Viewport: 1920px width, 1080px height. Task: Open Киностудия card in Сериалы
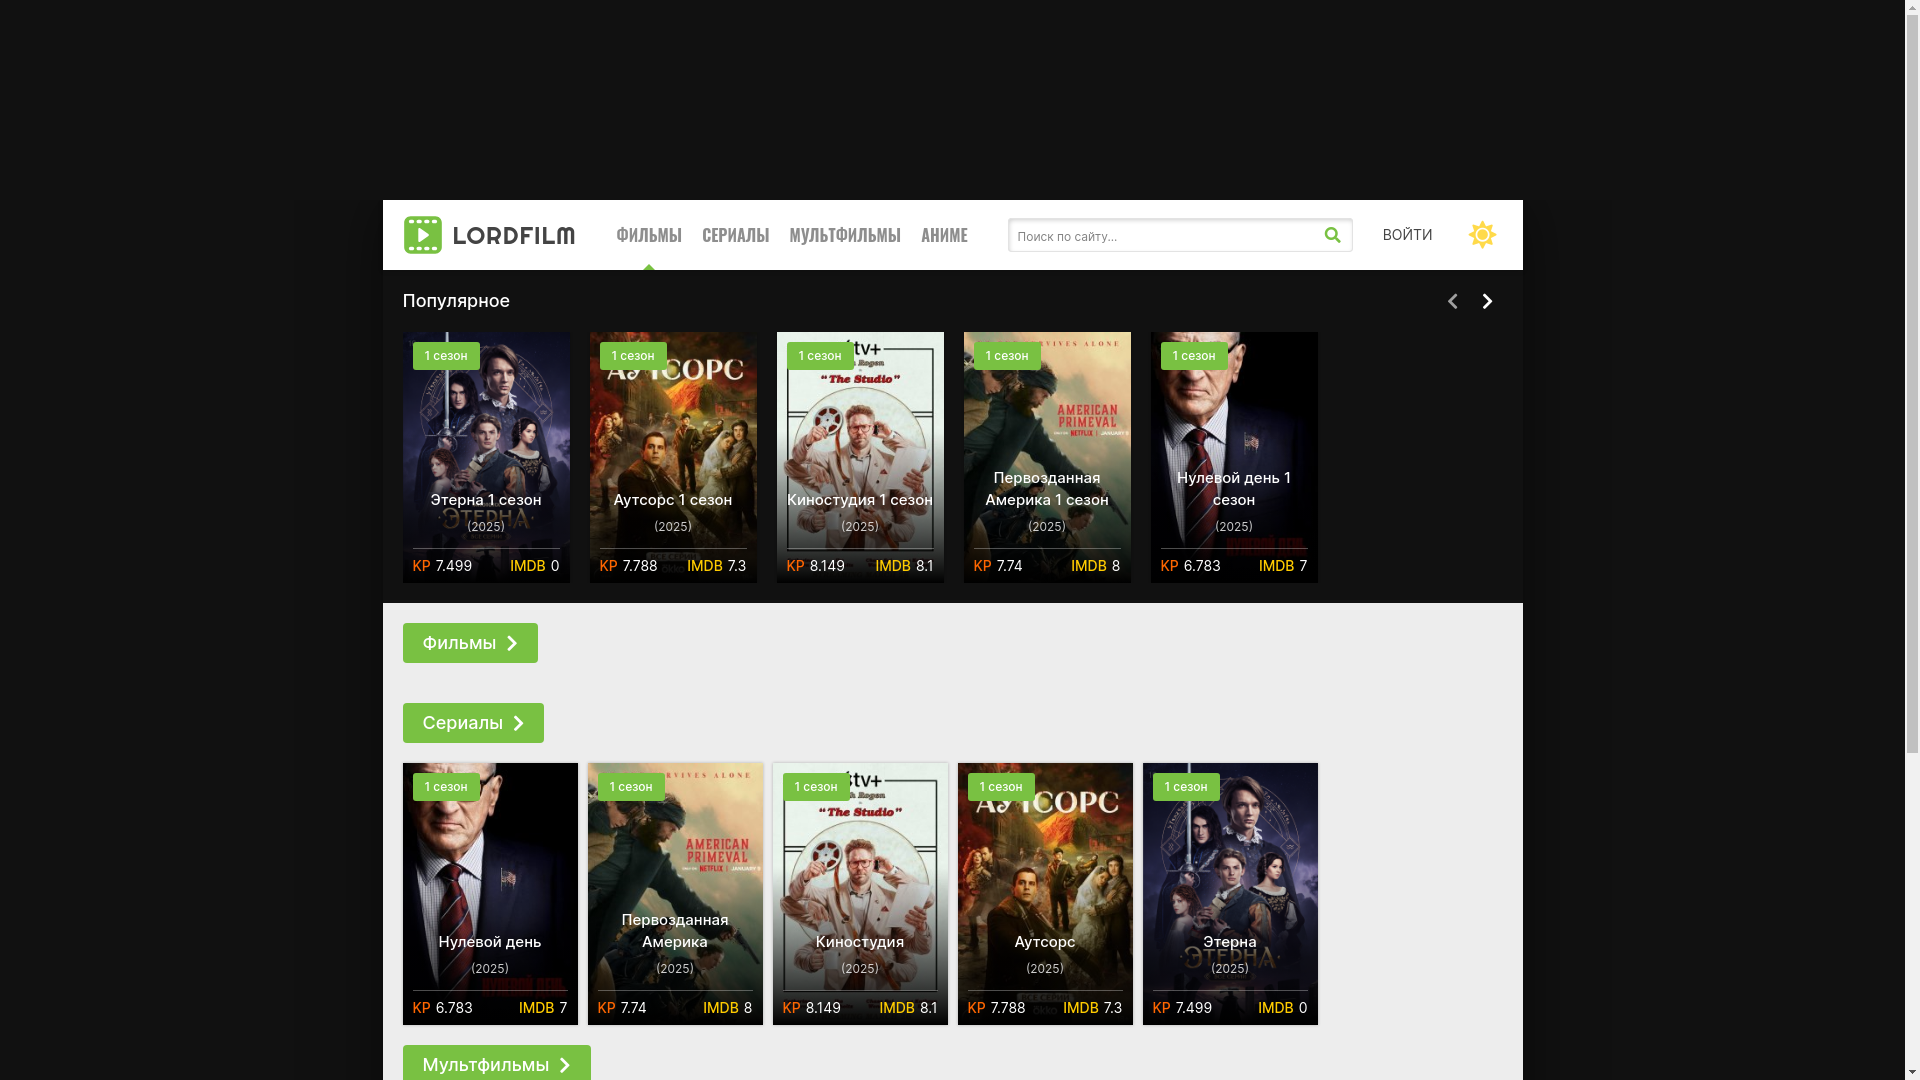coord(860,894)
